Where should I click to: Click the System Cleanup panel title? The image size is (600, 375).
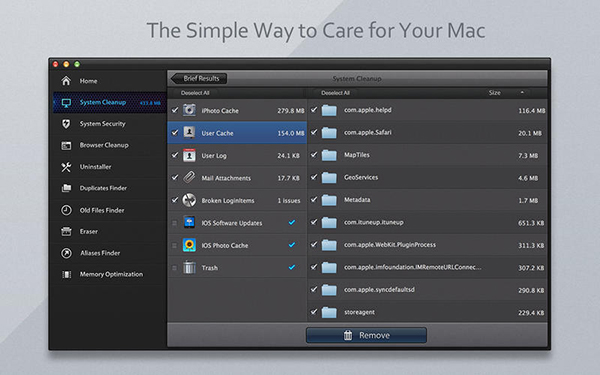pyautogui.click(x=357, y=78)
